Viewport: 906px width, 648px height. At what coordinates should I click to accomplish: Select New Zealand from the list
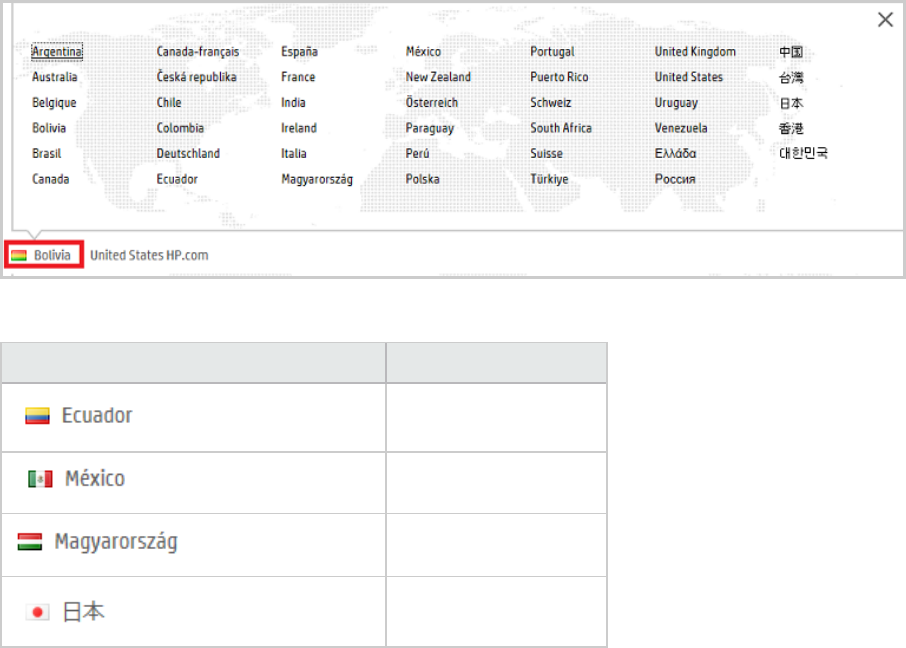tap(438, 77)
